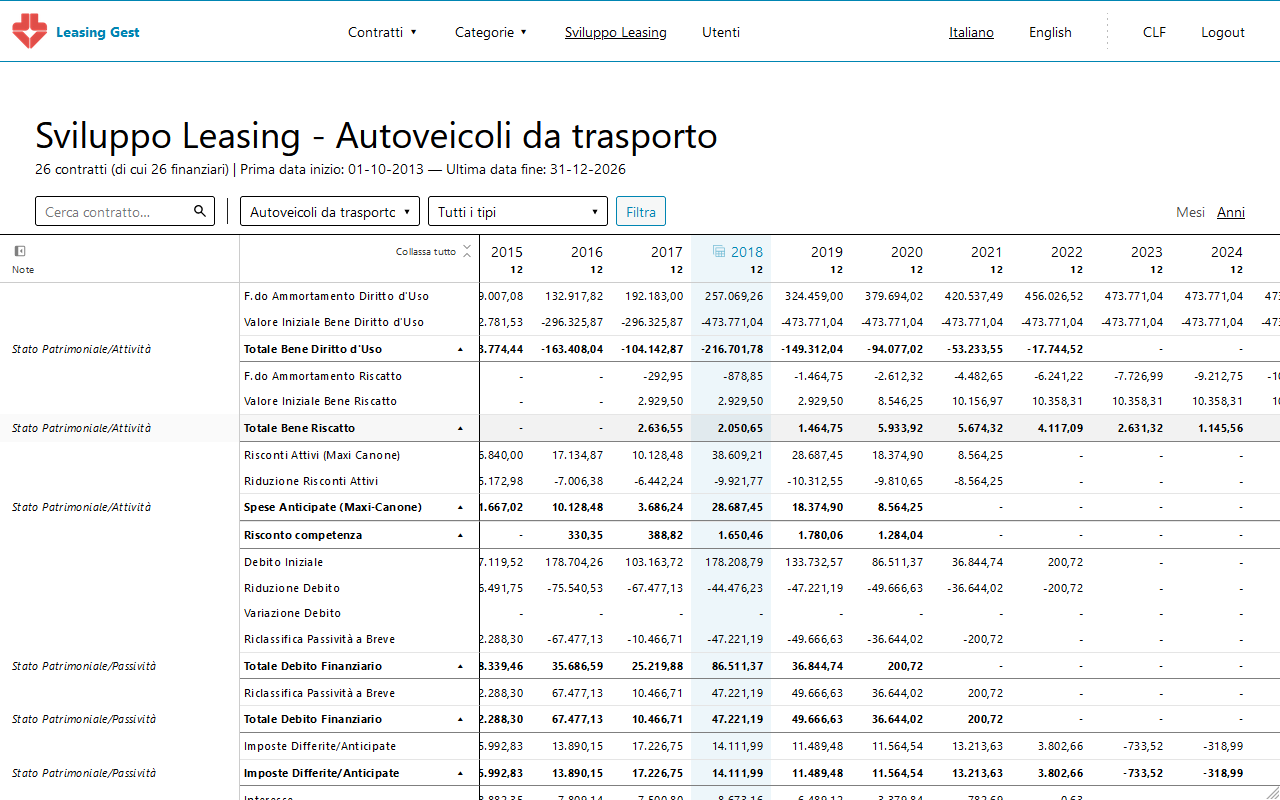This screenshot has width=1280, height=800.
Task: Click the Valore Iniziale Bene Diritto d'Uso label
Action: pos(334,322)
